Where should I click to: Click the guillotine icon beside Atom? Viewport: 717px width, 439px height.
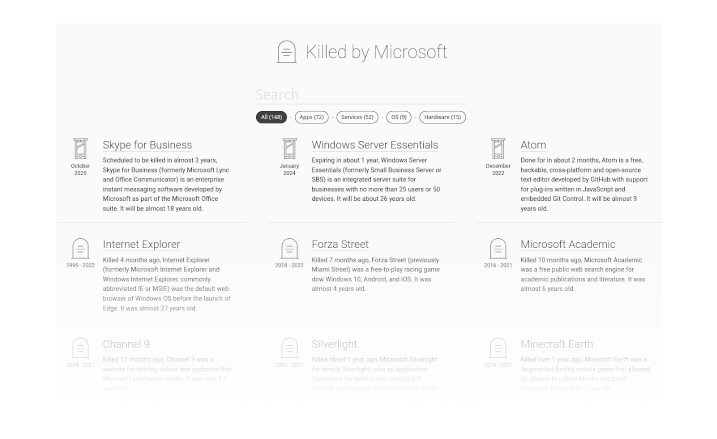(x=498, y=149)
